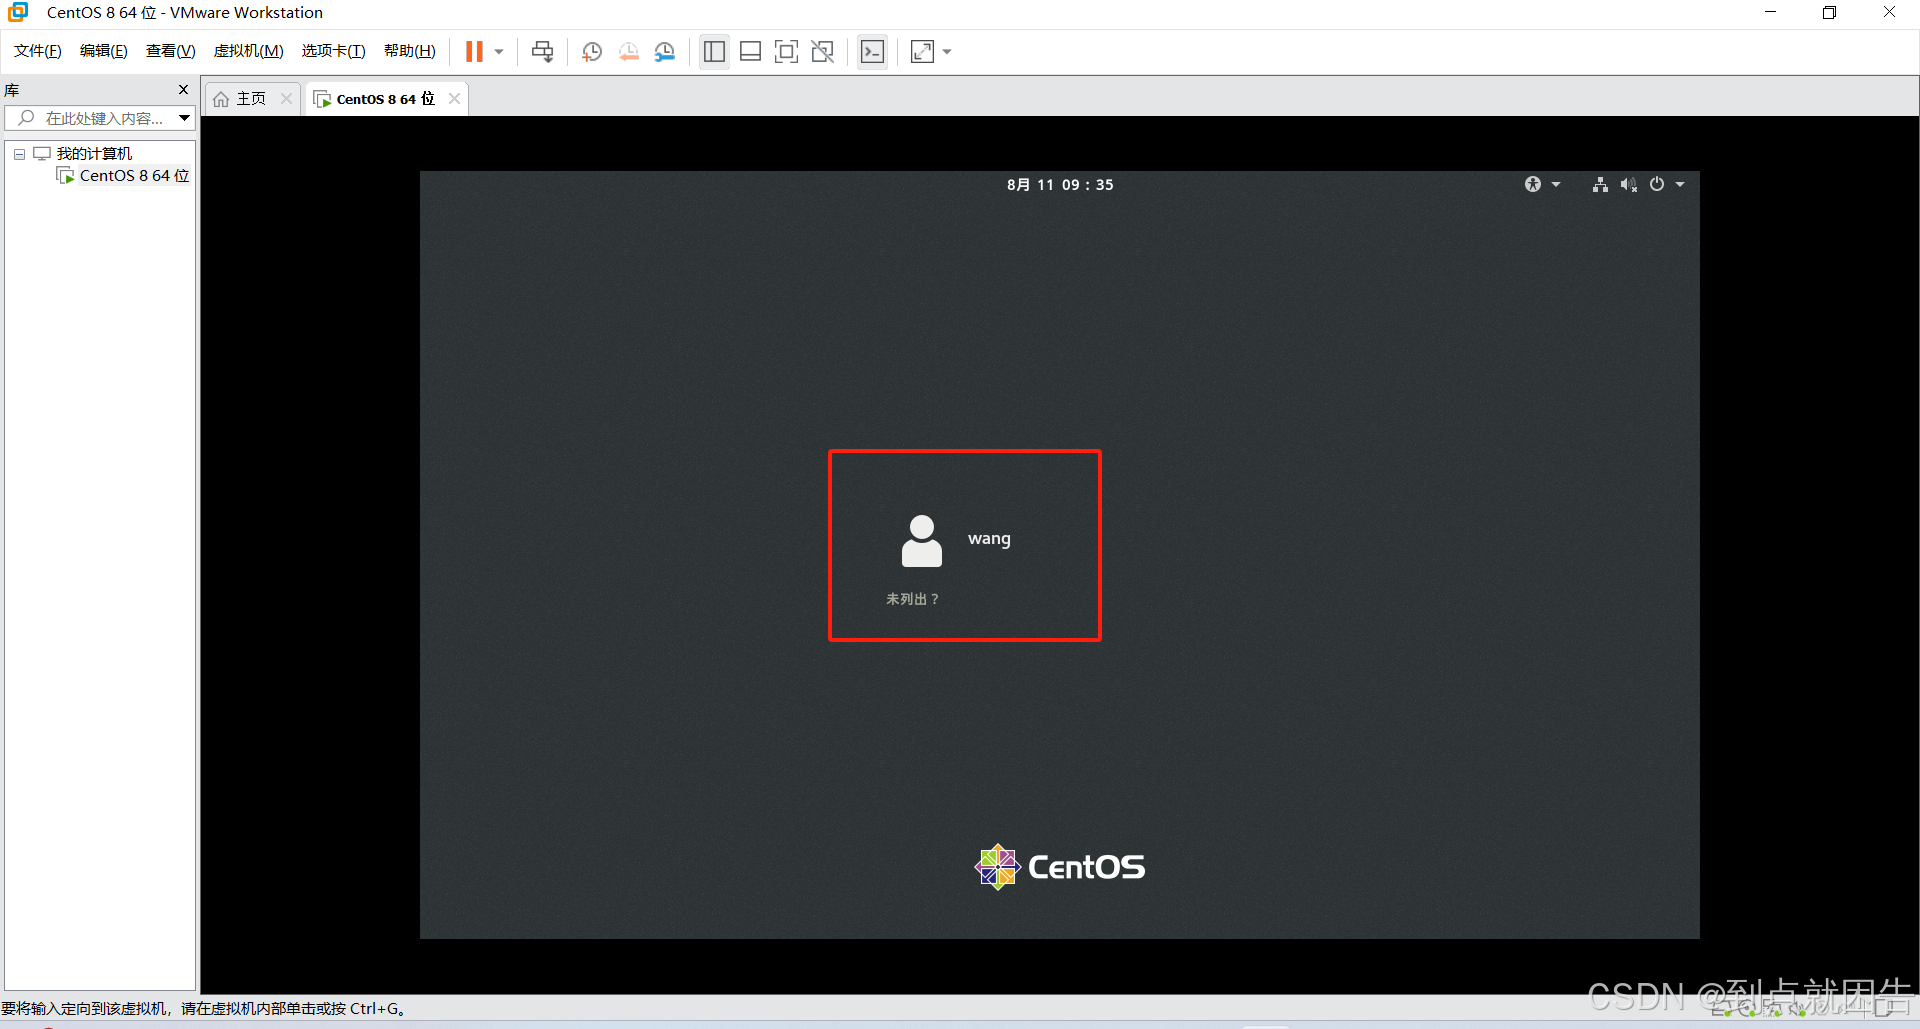Minimize the VMware Workstation window
Viewport: 1920px width, 1029px height.
tap(1770, 12)
